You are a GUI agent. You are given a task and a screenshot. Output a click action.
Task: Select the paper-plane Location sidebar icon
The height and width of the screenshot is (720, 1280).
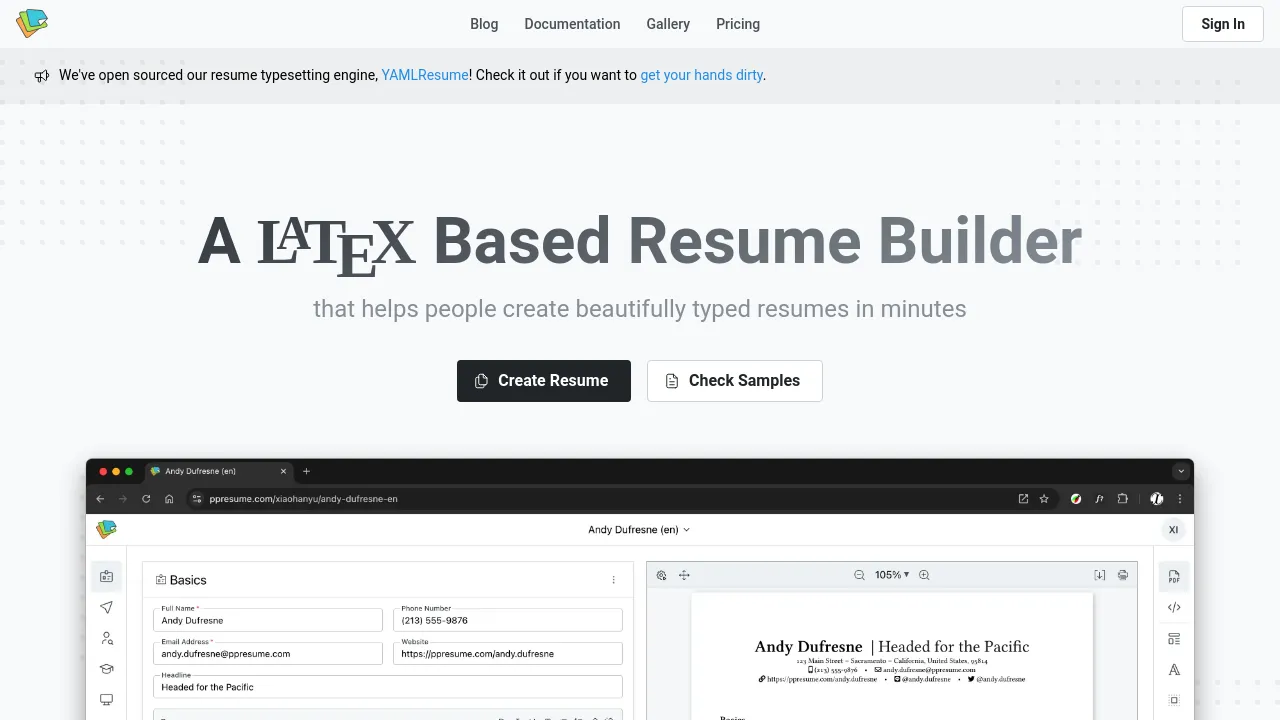click(106, 607)
